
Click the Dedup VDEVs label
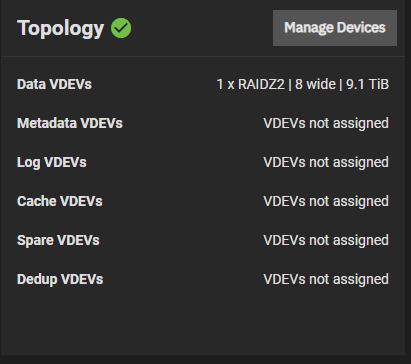tap(60, 280)
